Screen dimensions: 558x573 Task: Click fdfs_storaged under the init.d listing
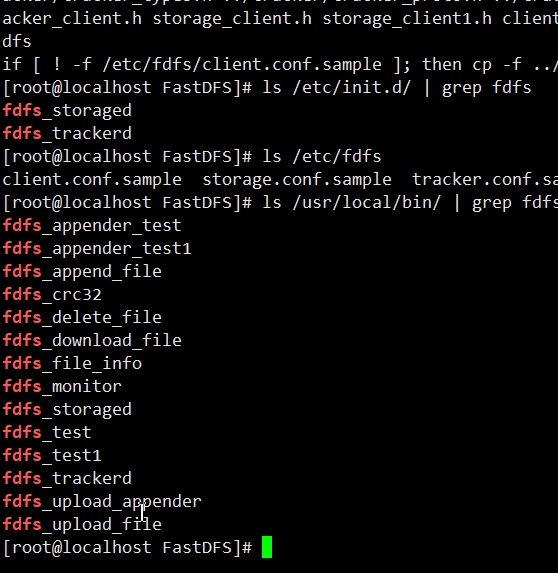point(67,110)
